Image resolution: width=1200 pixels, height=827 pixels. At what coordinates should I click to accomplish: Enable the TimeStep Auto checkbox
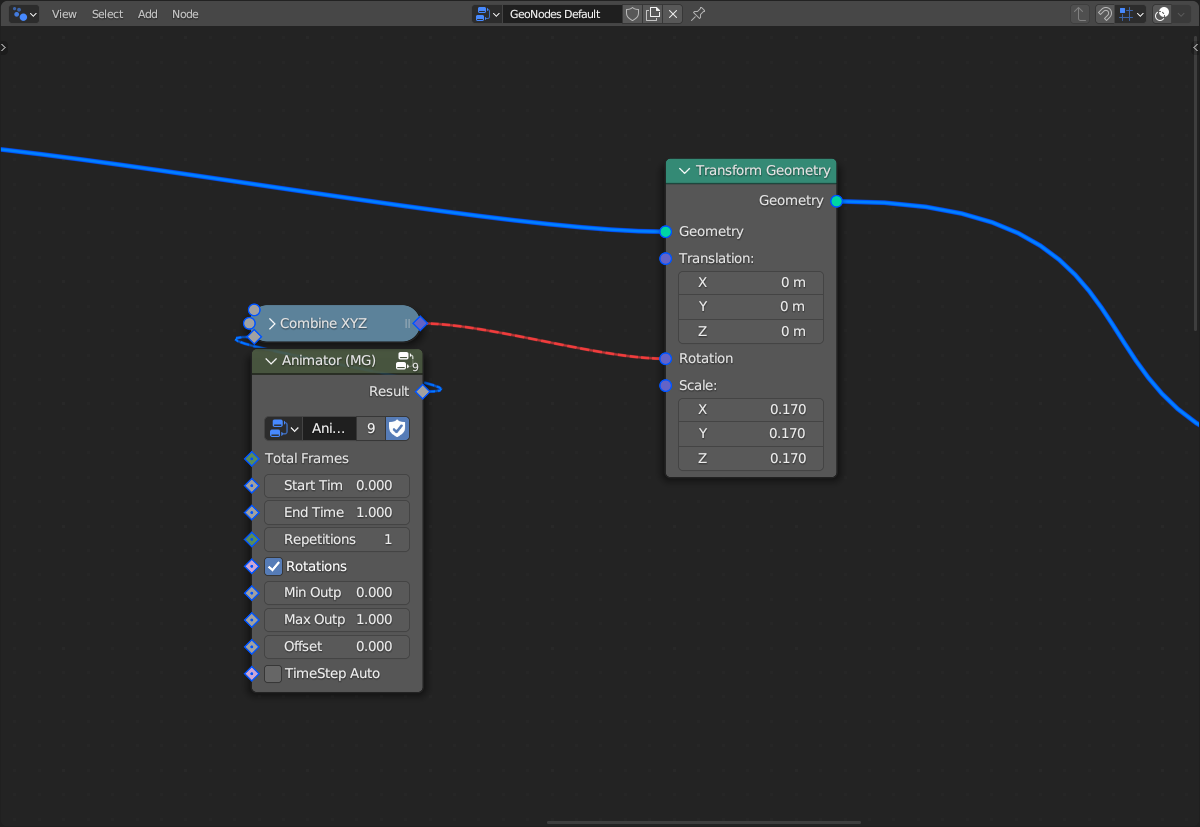(274, 674)
